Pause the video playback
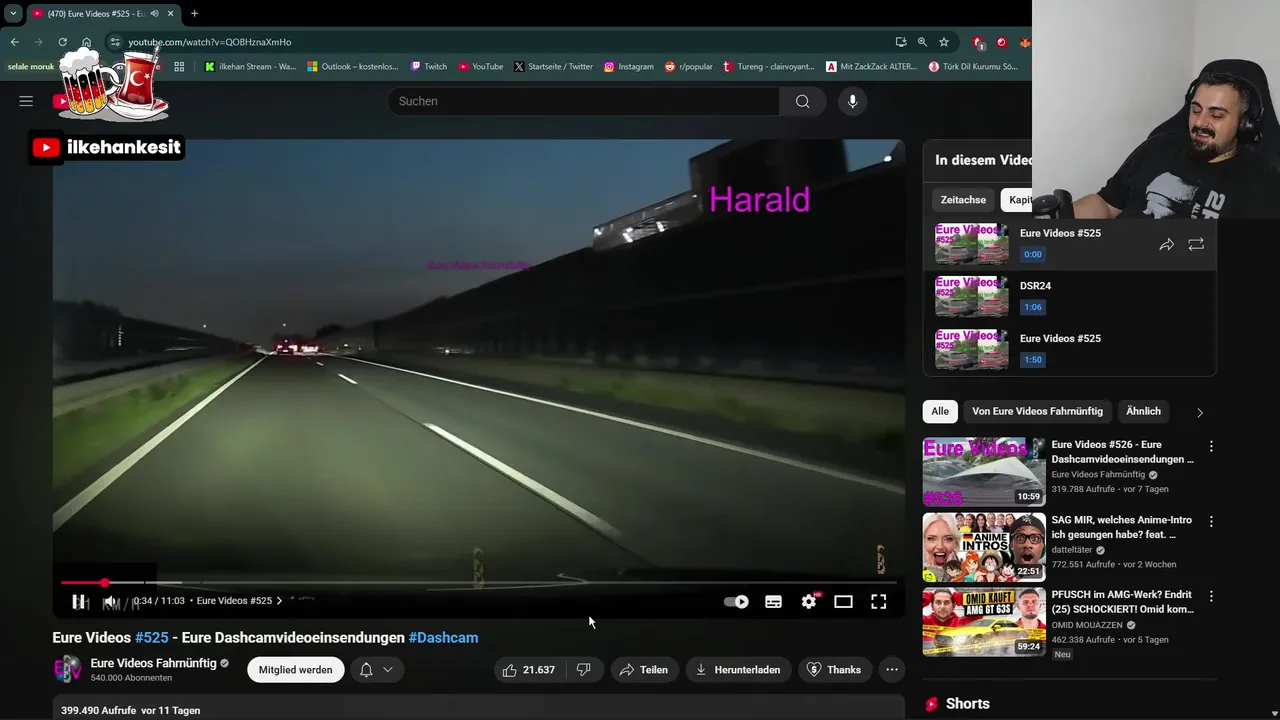The image size is (1280, 720). (x=79, y=601)
